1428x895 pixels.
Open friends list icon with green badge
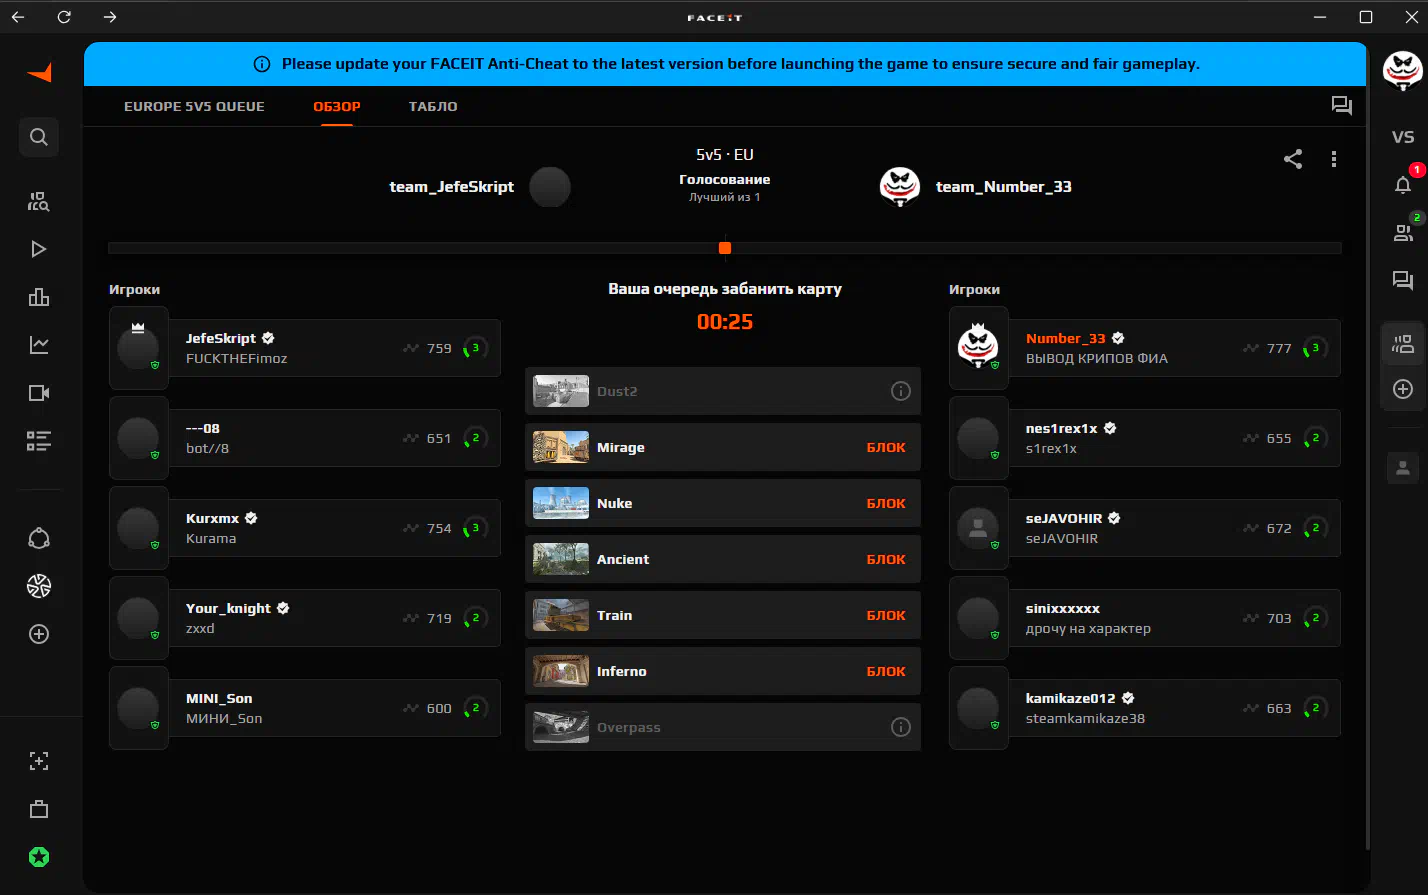click(1403, 233)
